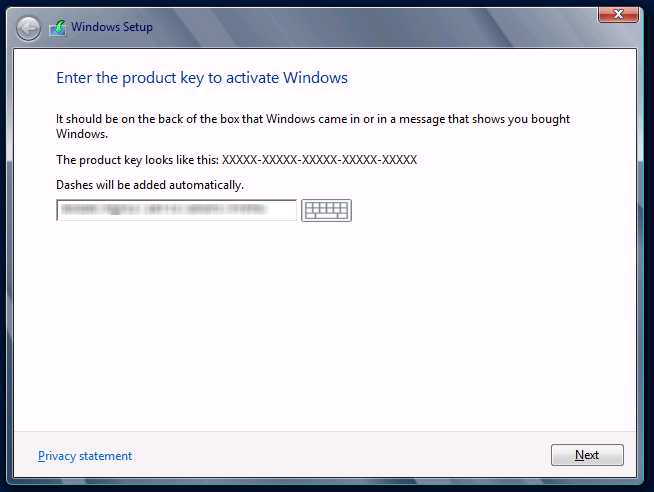
Task: Select the "The product key looks like this" label
Action: tap(137, 160)
